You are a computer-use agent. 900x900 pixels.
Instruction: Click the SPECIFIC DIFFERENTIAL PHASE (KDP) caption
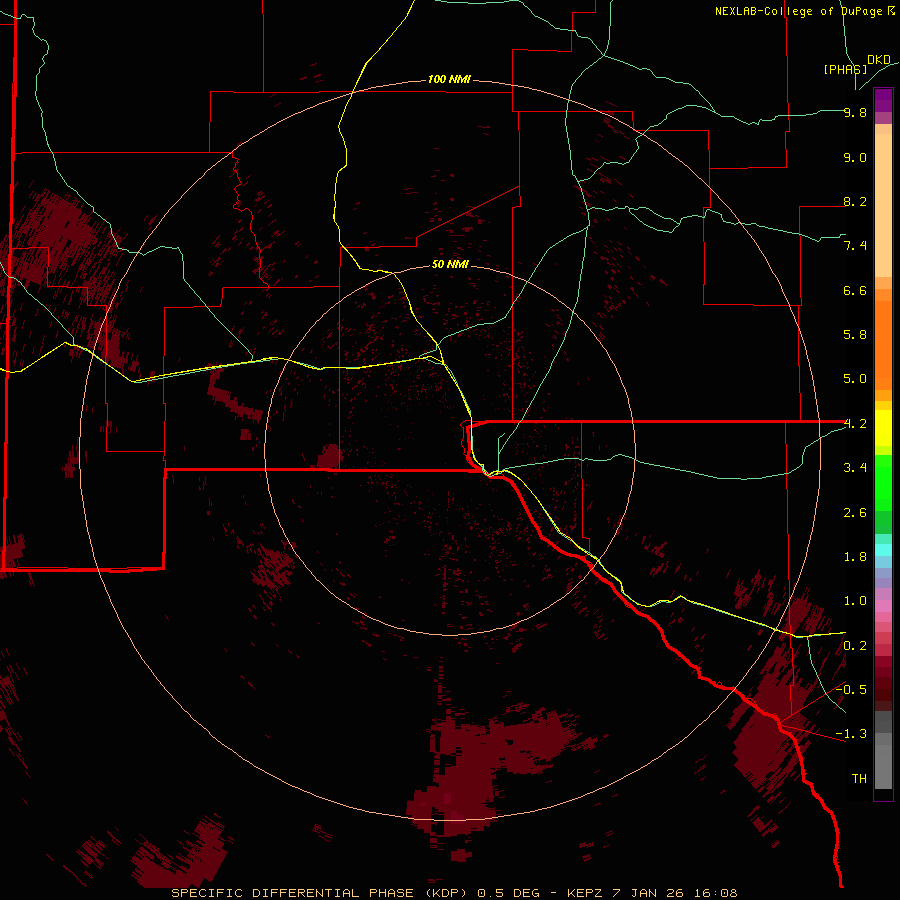click(x=320, y=893)
